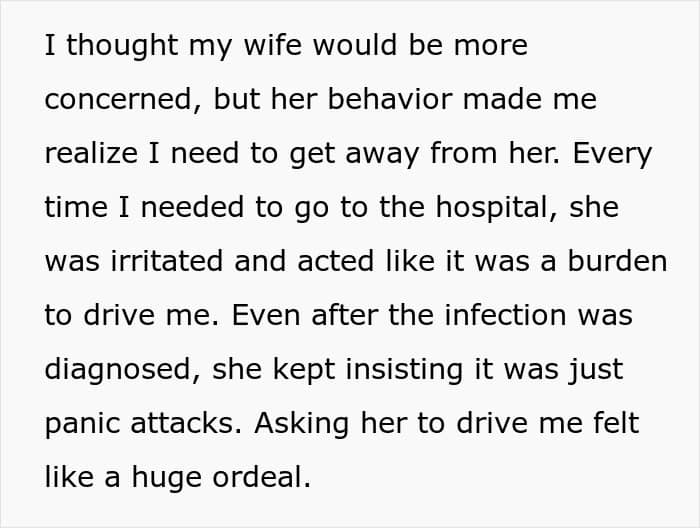The height and width of the screenshot is (528, 700).
Task: Select the word "burden"
Action: [x=617, y=261]
